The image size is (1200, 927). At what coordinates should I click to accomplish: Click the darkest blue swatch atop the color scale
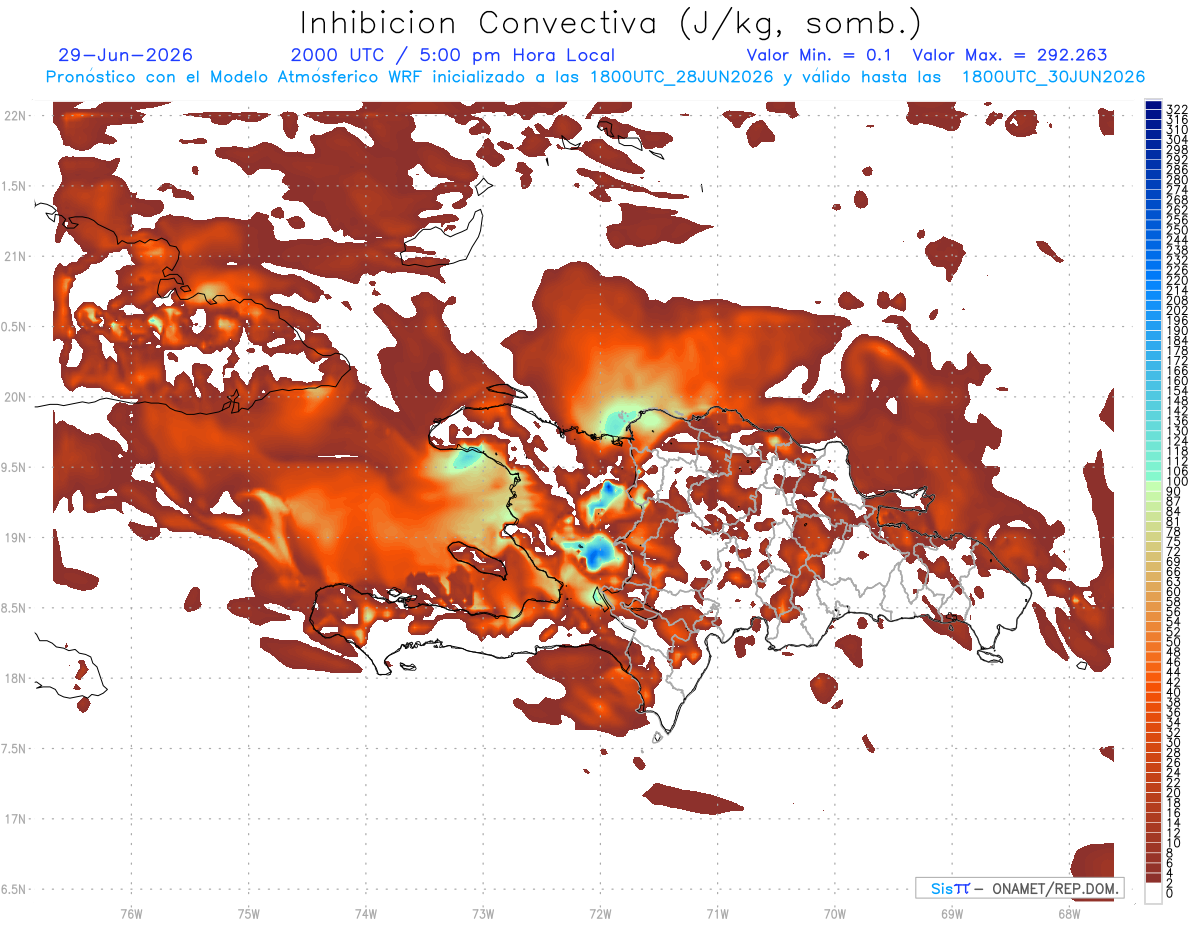coord(1153,105)
